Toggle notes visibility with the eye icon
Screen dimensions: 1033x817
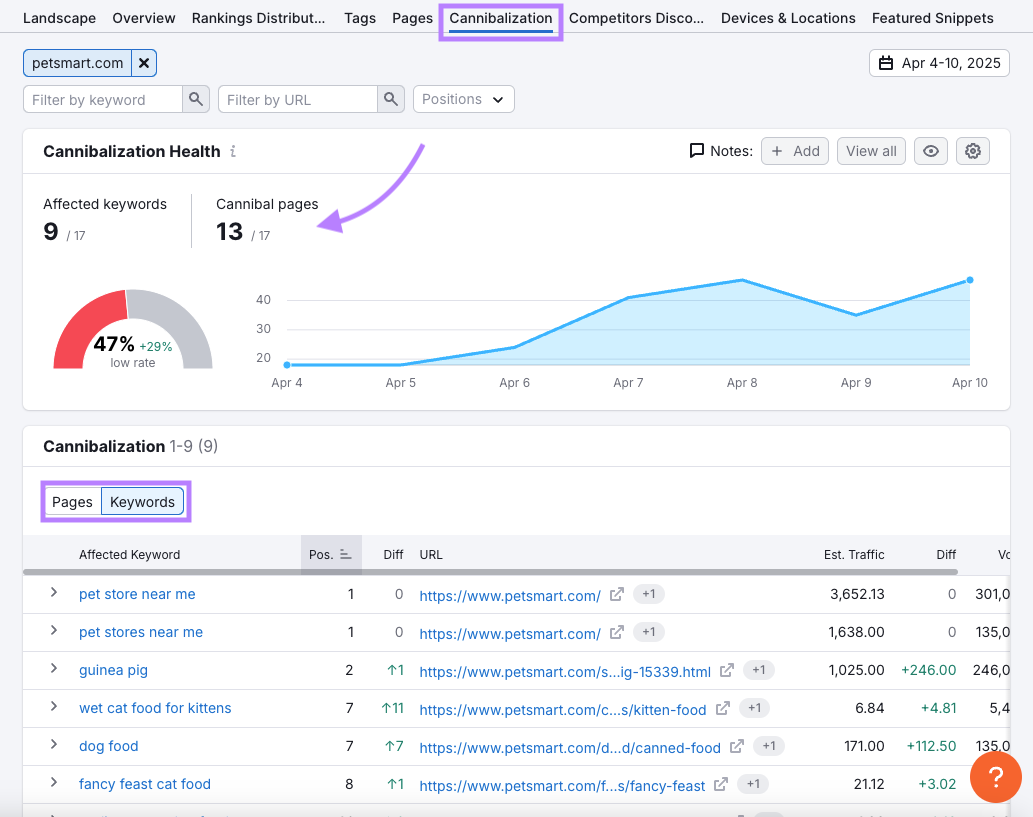(931, 151)
